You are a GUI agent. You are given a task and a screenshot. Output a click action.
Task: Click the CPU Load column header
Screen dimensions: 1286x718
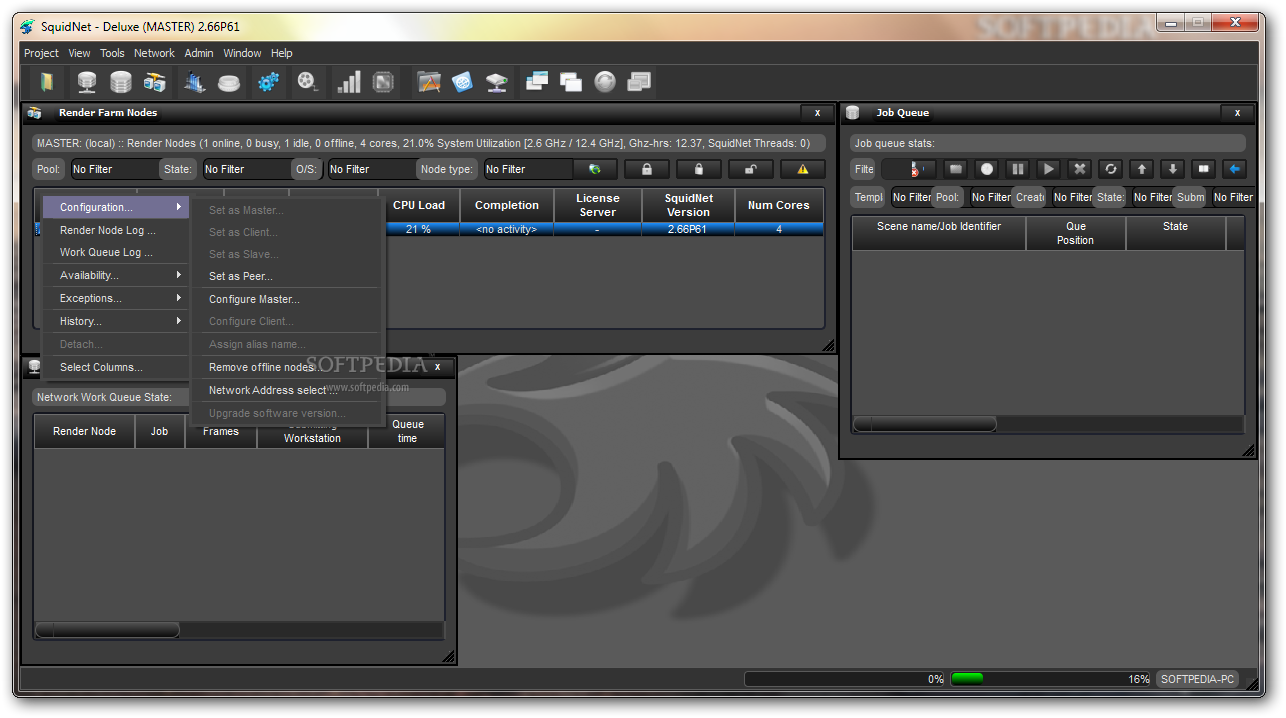[419, 205]
